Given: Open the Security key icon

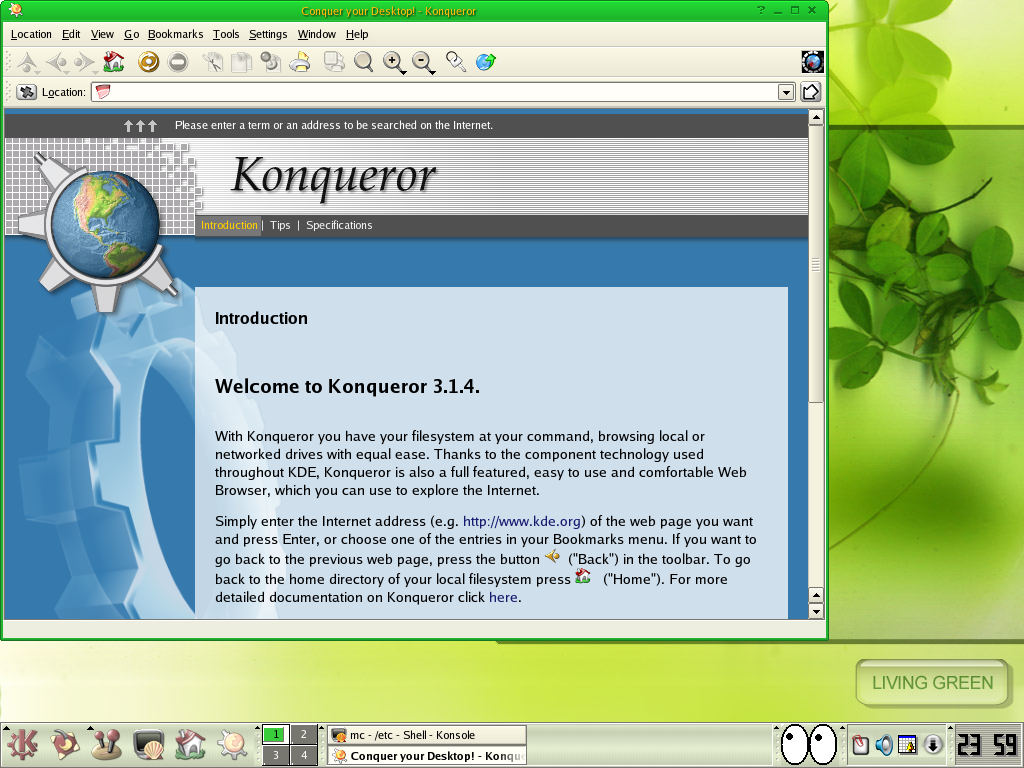Looking at the screenshot, I should 456,62.
